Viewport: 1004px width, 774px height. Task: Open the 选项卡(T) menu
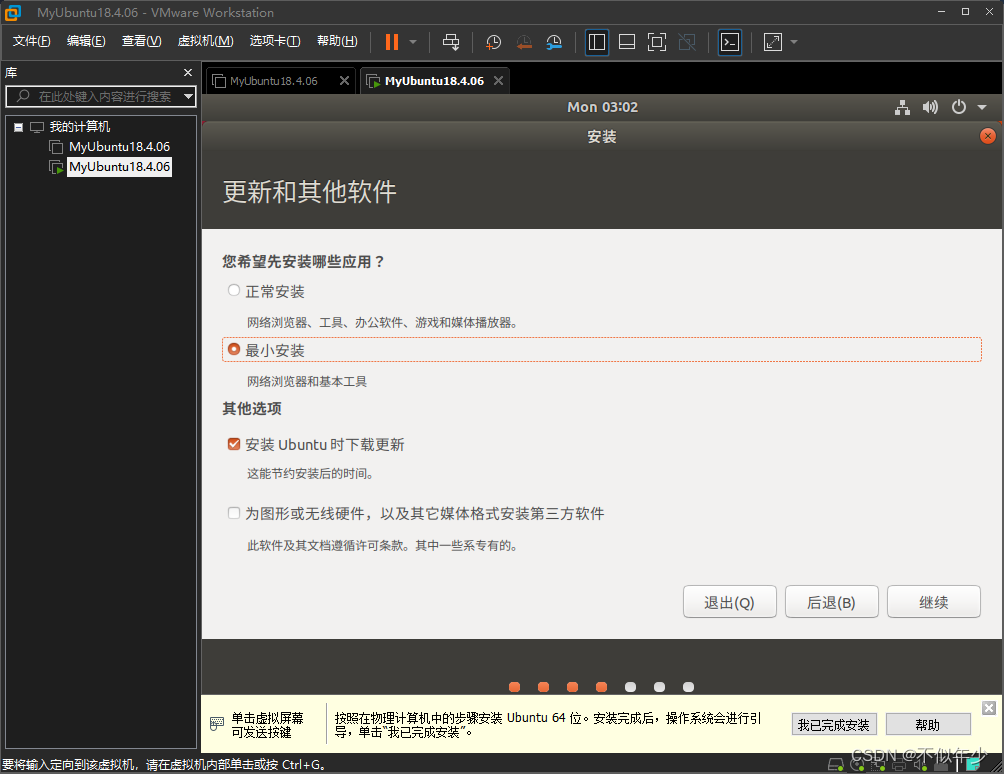275,41
